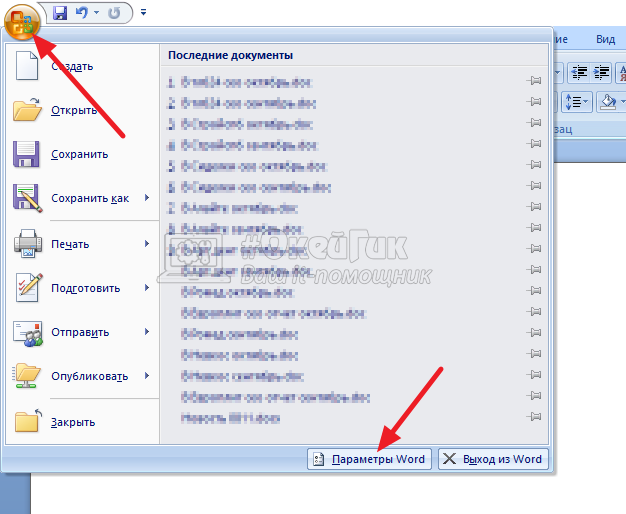Expand the Сохранить как submenu arrow
Screen dimensions: 626x514
[147, 198]
